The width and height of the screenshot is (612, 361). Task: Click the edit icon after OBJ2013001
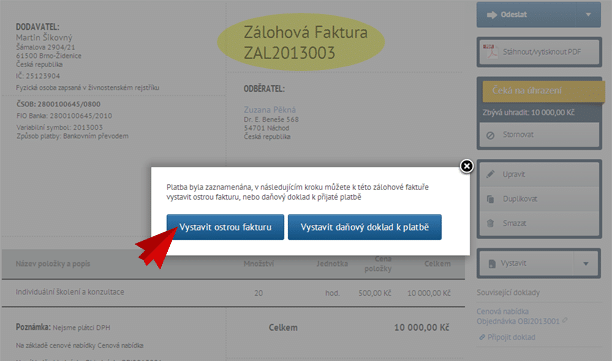click(565, 320)
